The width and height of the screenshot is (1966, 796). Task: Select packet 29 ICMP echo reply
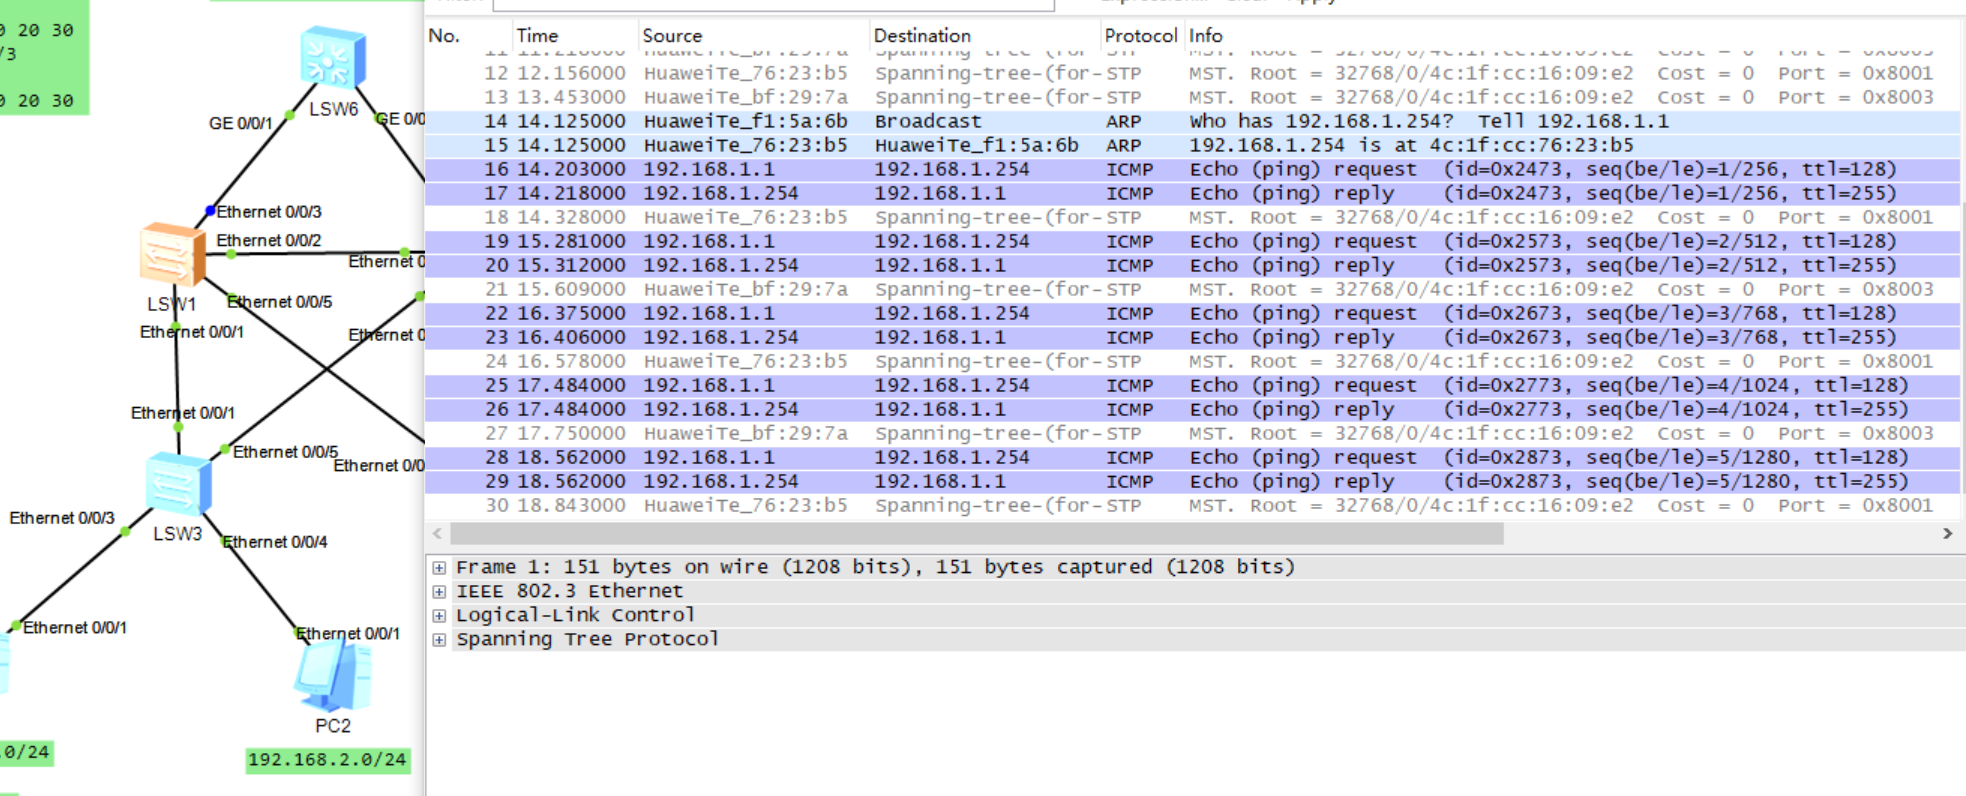click(1192, 481)
